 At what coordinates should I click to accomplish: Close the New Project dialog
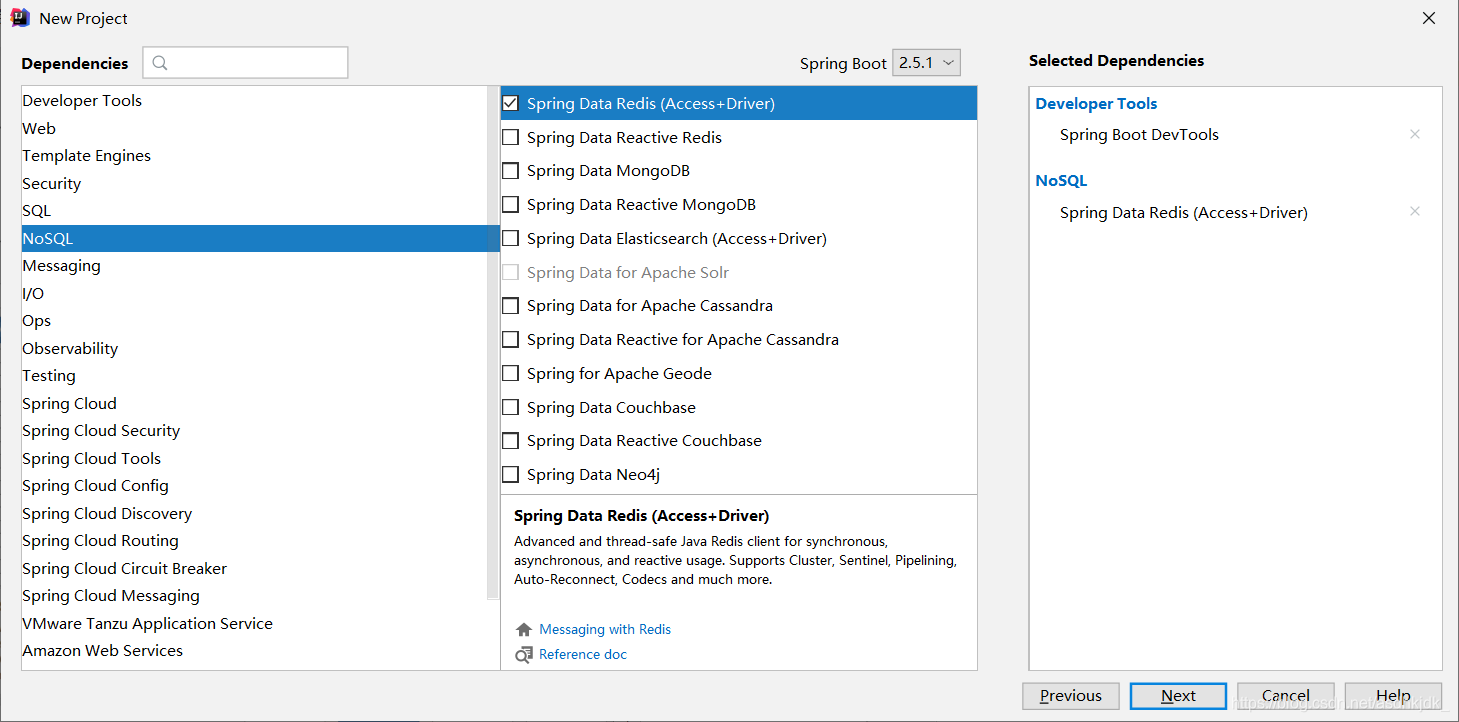pyautogui.click(x=1429, y=18)
